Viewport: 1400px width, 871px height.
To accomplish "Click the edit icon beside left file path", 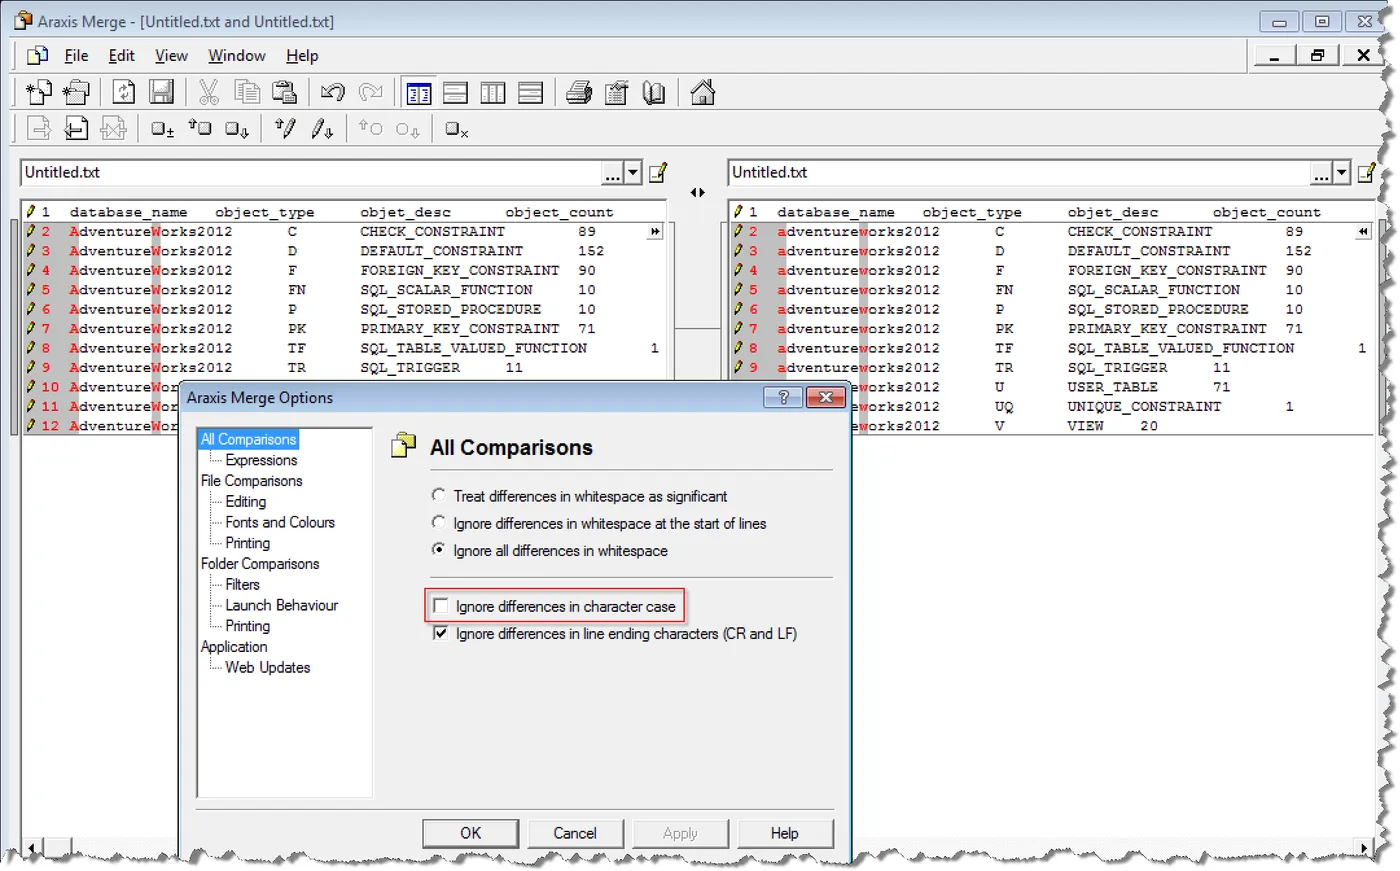I will [x=658, y=173].
